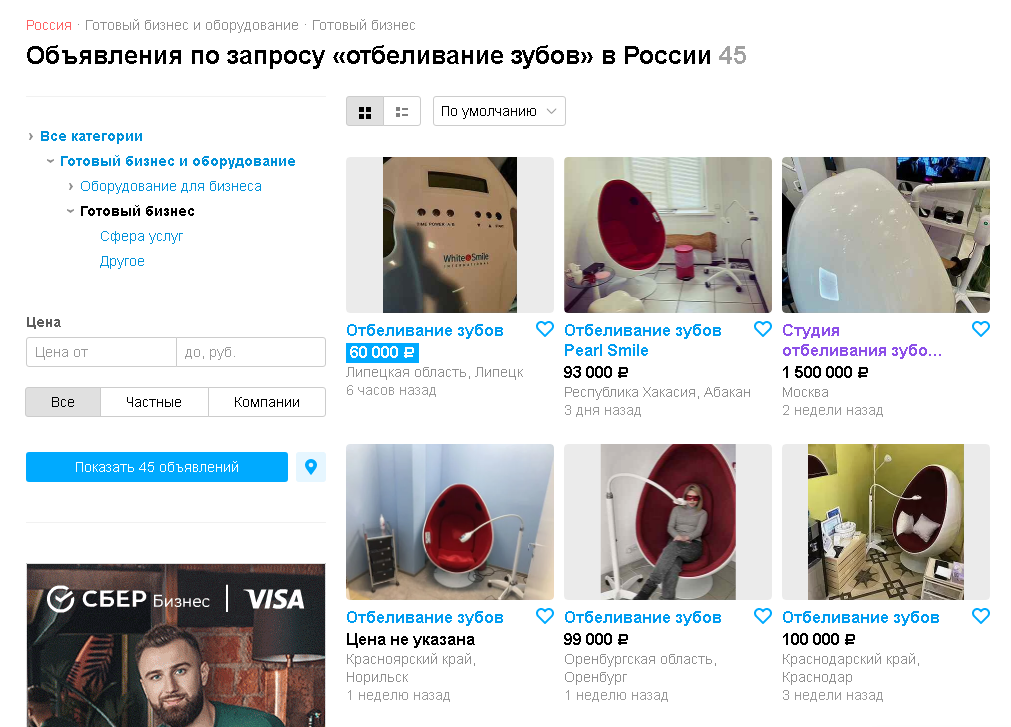Click the "Цена от" input field

[x=101, y=352]
